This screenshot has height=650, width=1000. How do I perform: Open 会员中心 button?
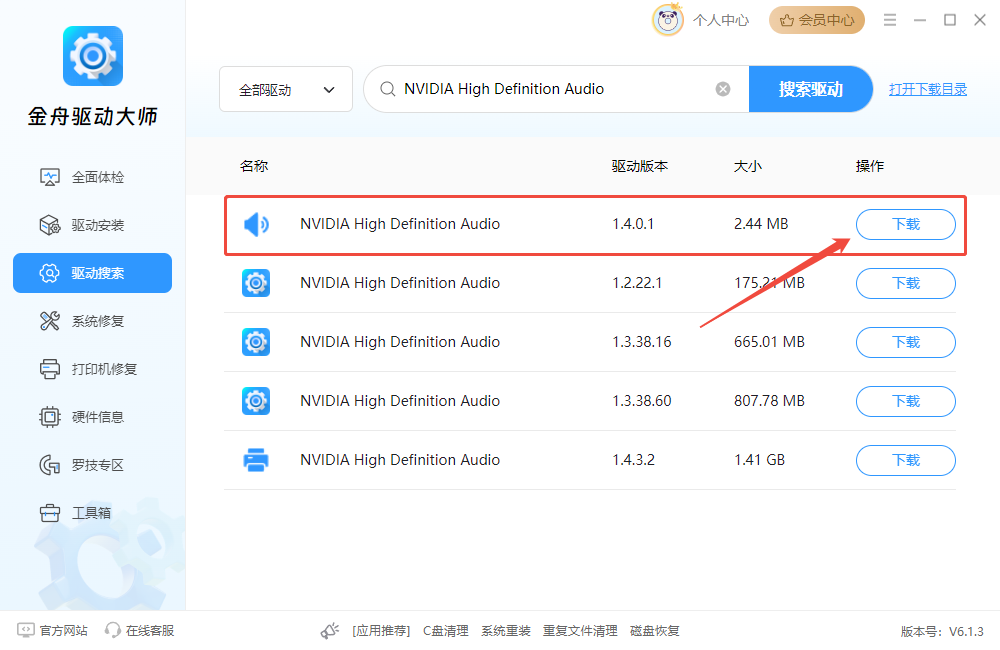click(x=817, y=20)
